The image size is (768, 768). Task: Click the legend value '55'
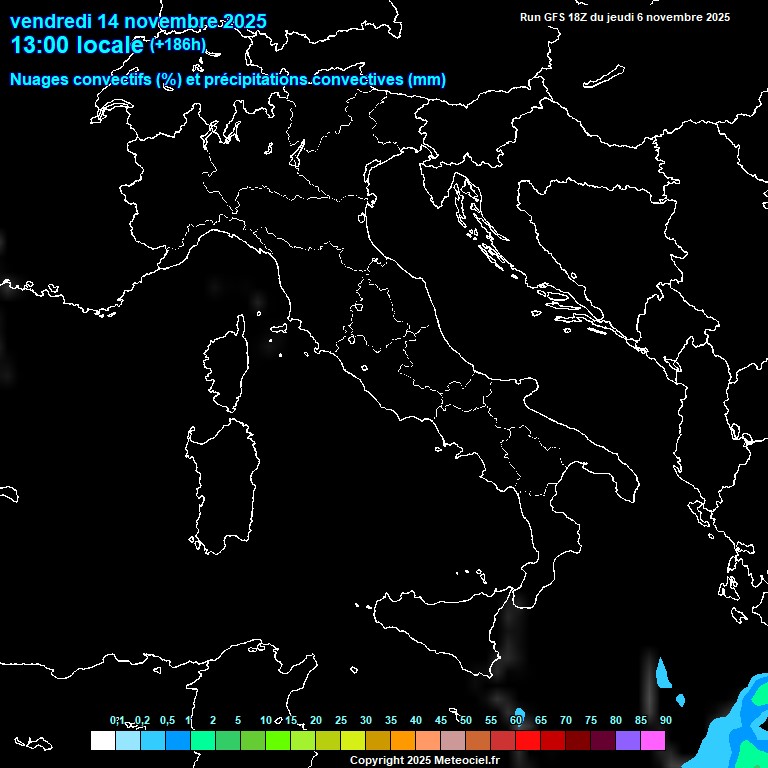click(491, 720)
